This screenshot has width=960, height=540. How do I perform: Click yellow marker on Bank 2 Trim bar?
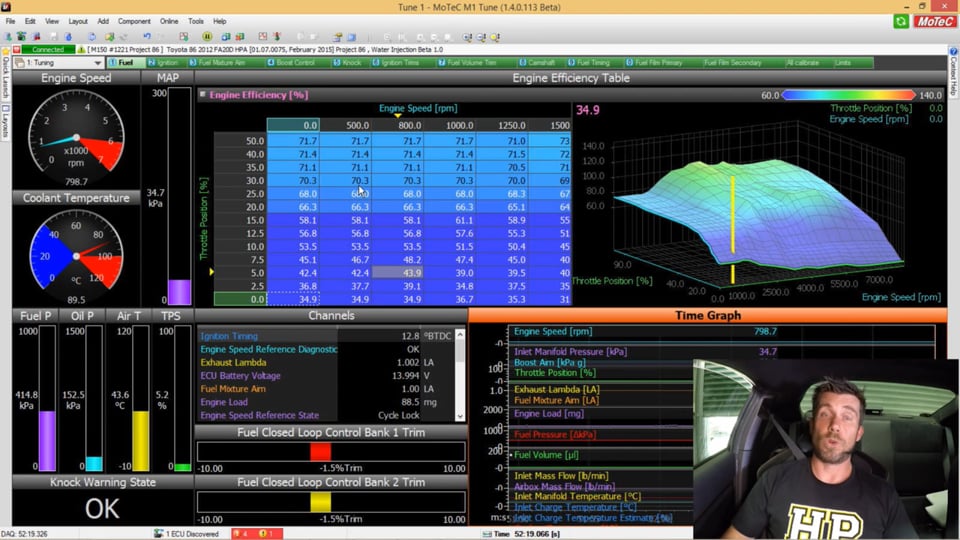click(320, 502)
